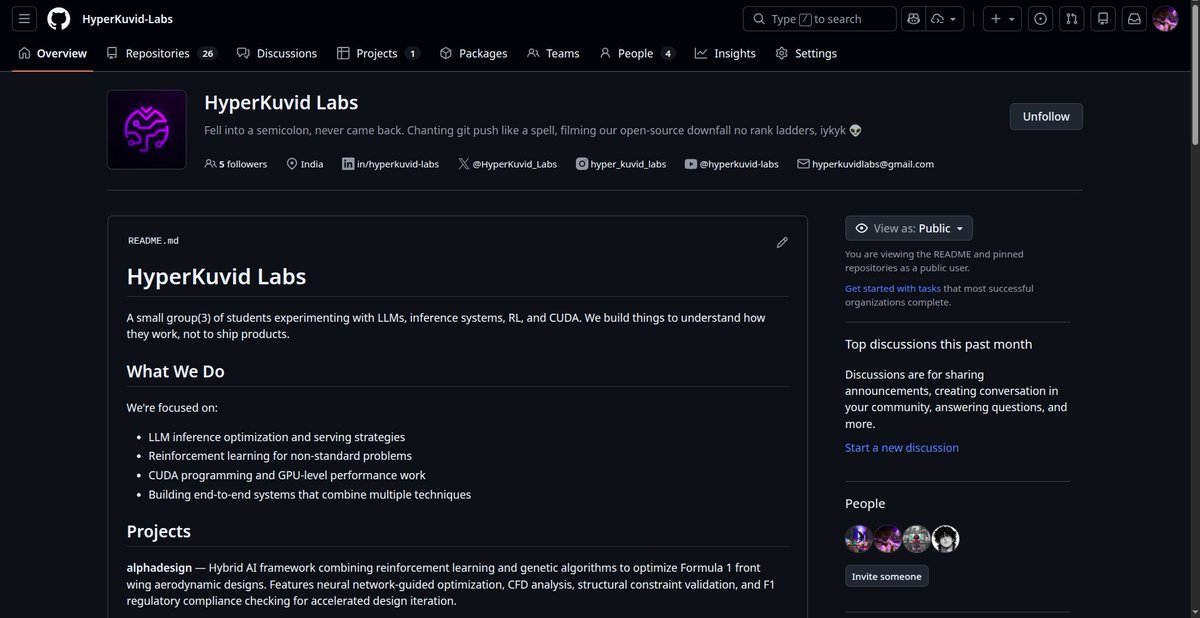The width and height of the screenshot is (1200, 618).
Task: Click the README.md file name label
Action: (x=153, y=241)
